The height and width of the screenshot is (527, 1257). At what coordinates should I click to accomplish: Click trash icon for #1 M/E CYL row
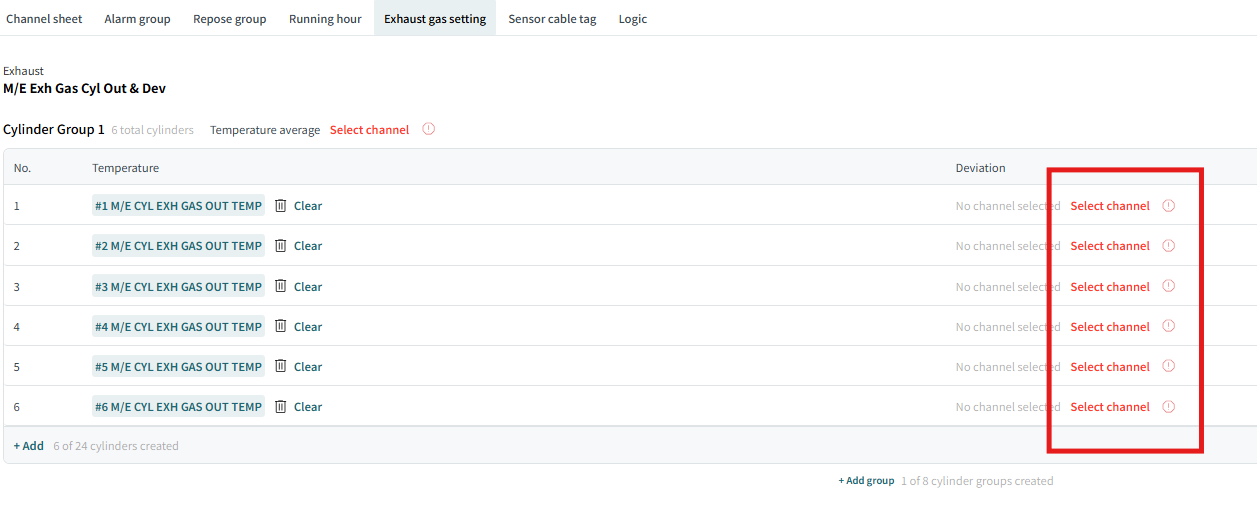tap(281, 206)
